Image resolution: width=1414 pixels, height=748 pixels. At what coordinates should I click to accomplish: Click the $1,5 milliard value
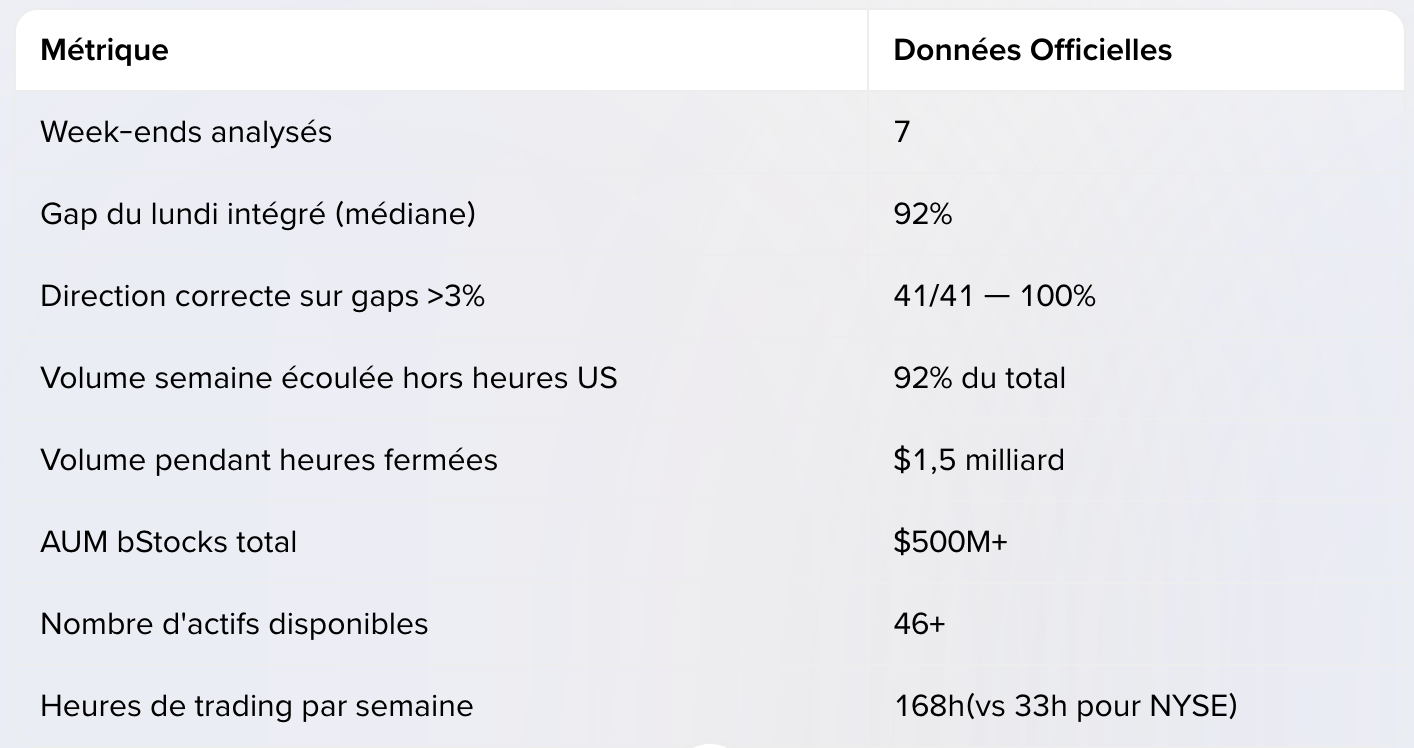pos(979,459)
